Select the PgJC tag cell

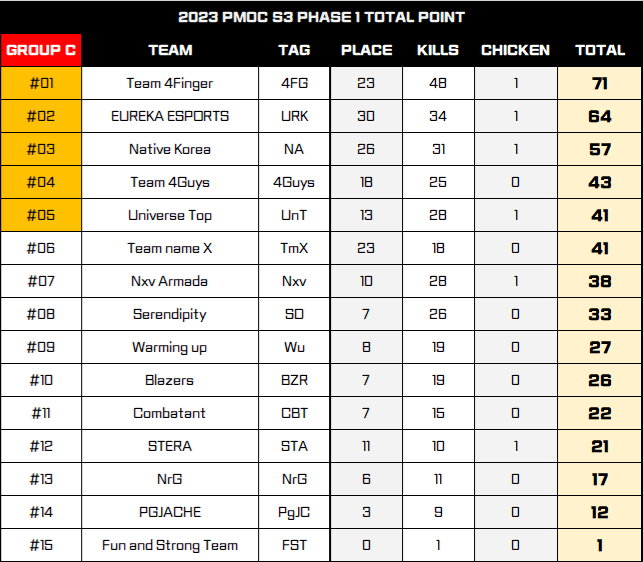293,512
